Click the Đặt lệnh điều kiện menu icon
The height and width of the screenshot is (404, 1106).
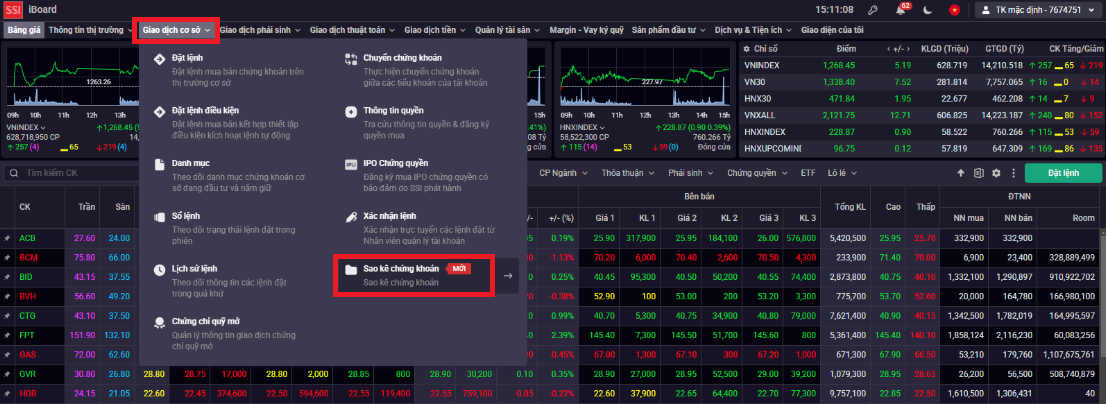(159, 111)
